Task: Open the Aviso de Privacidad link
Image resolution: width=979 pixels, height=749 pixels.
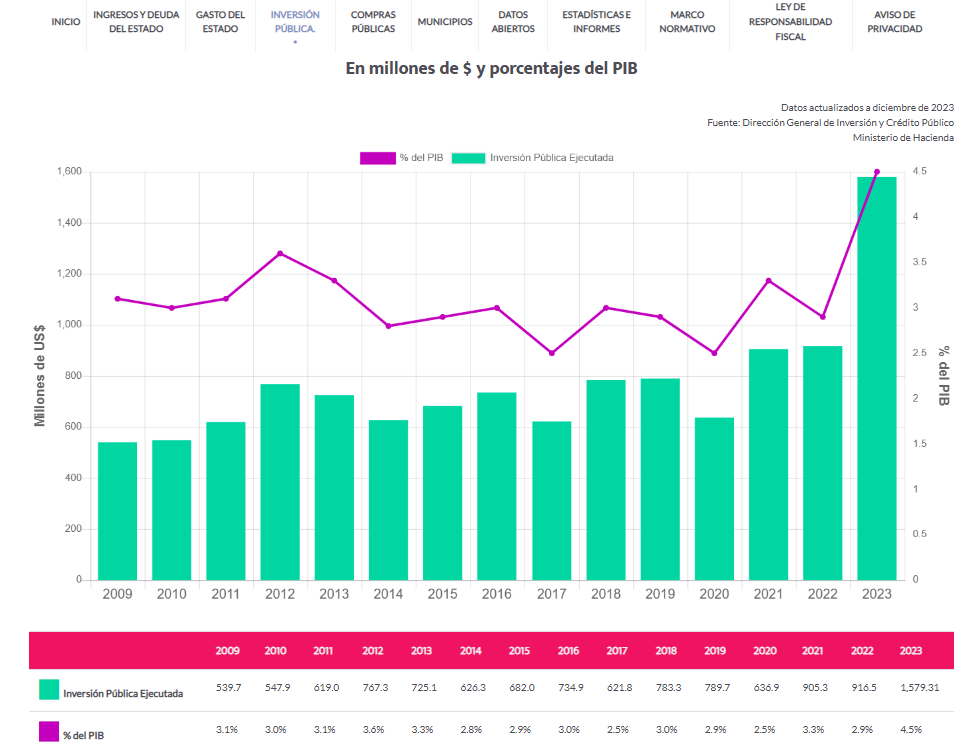Action: pyautogui.click(x=897, y=22)
